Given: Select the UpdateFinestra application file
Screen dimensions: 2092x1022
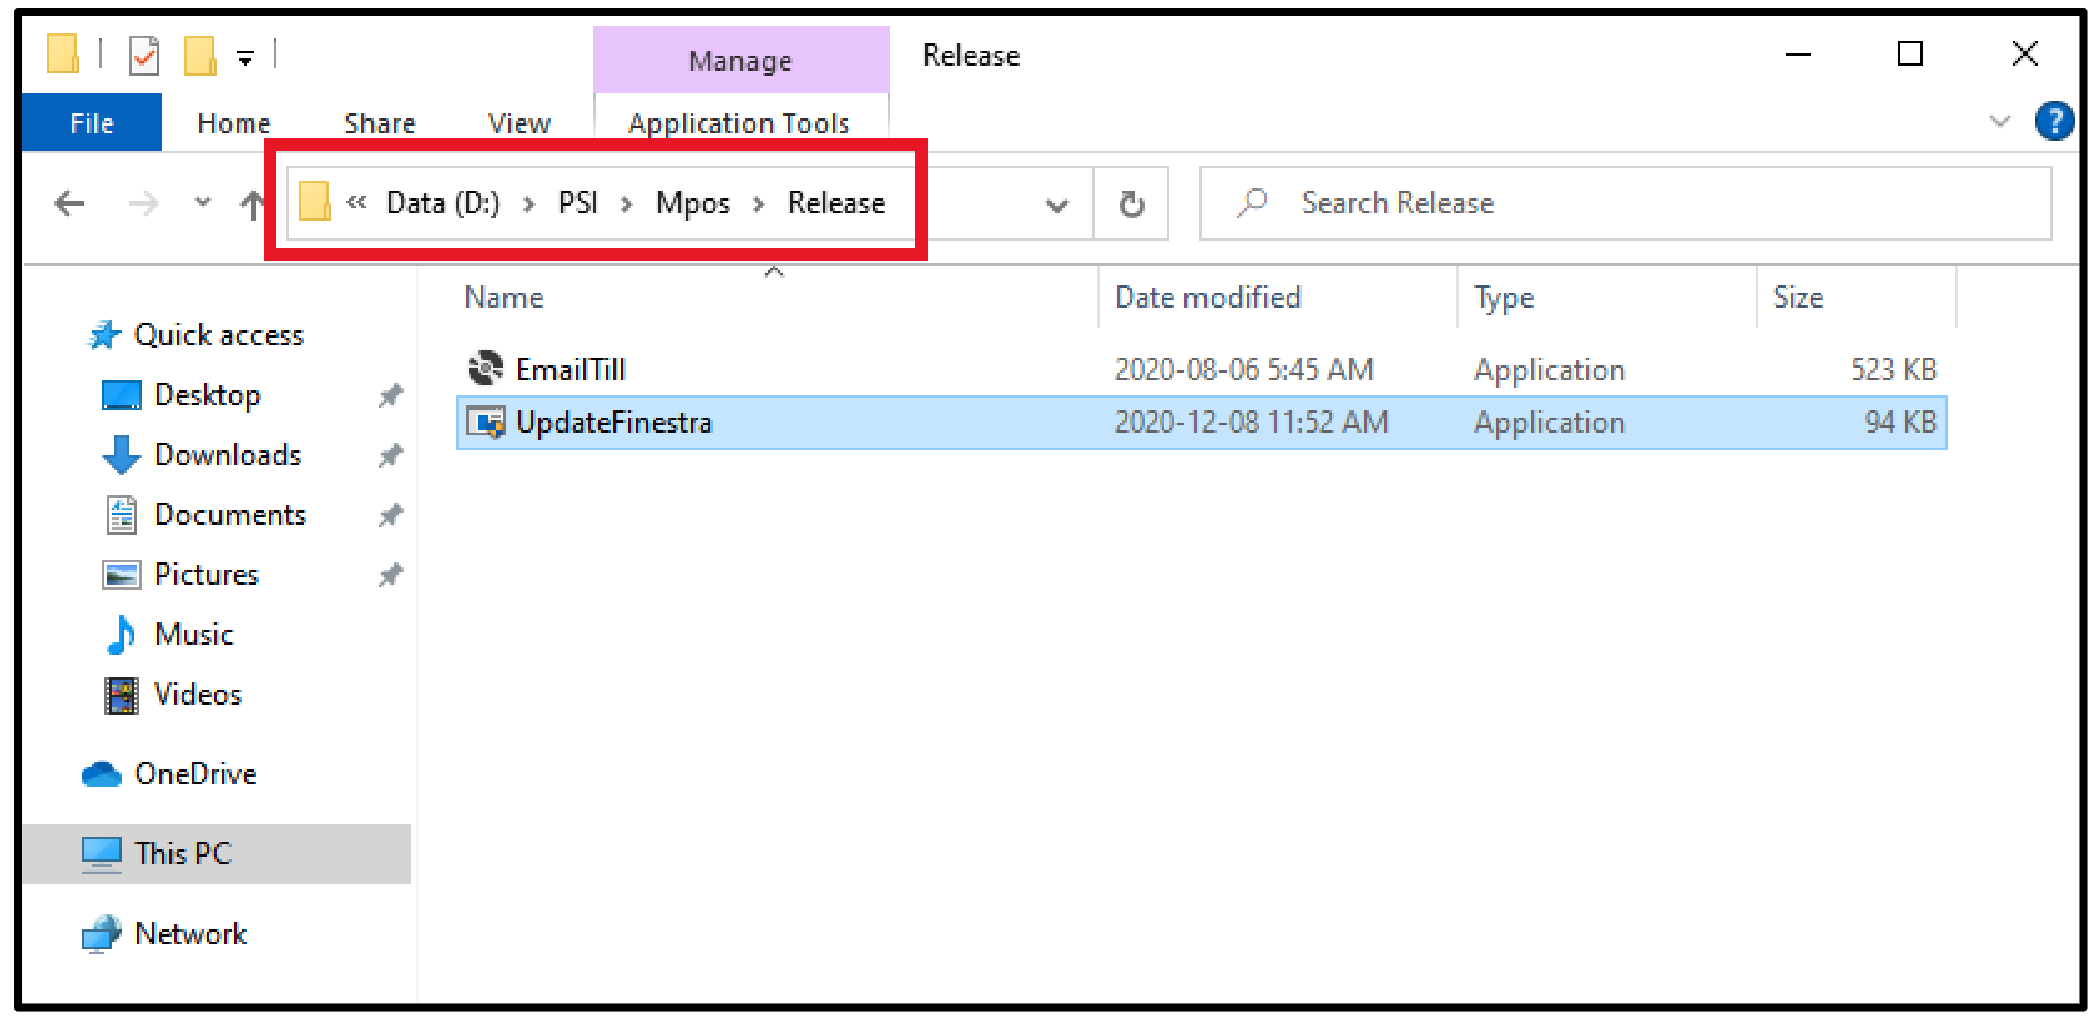Looking at the screenshot, I should coord(613,423).
